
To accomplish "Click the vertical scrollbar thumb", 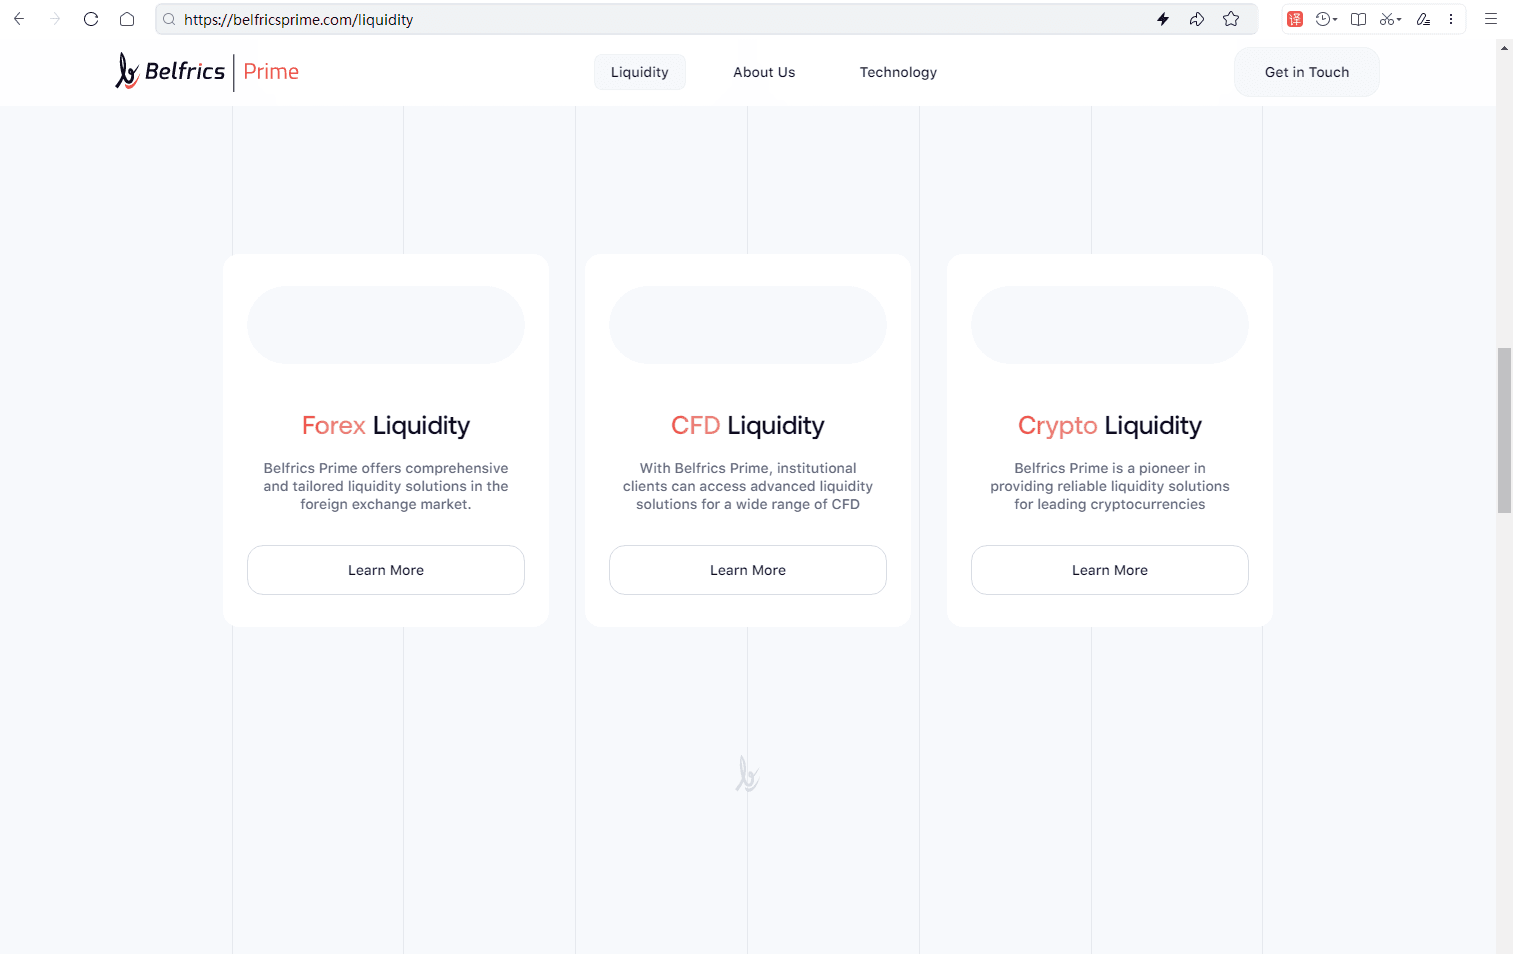I will point(1504,430).
